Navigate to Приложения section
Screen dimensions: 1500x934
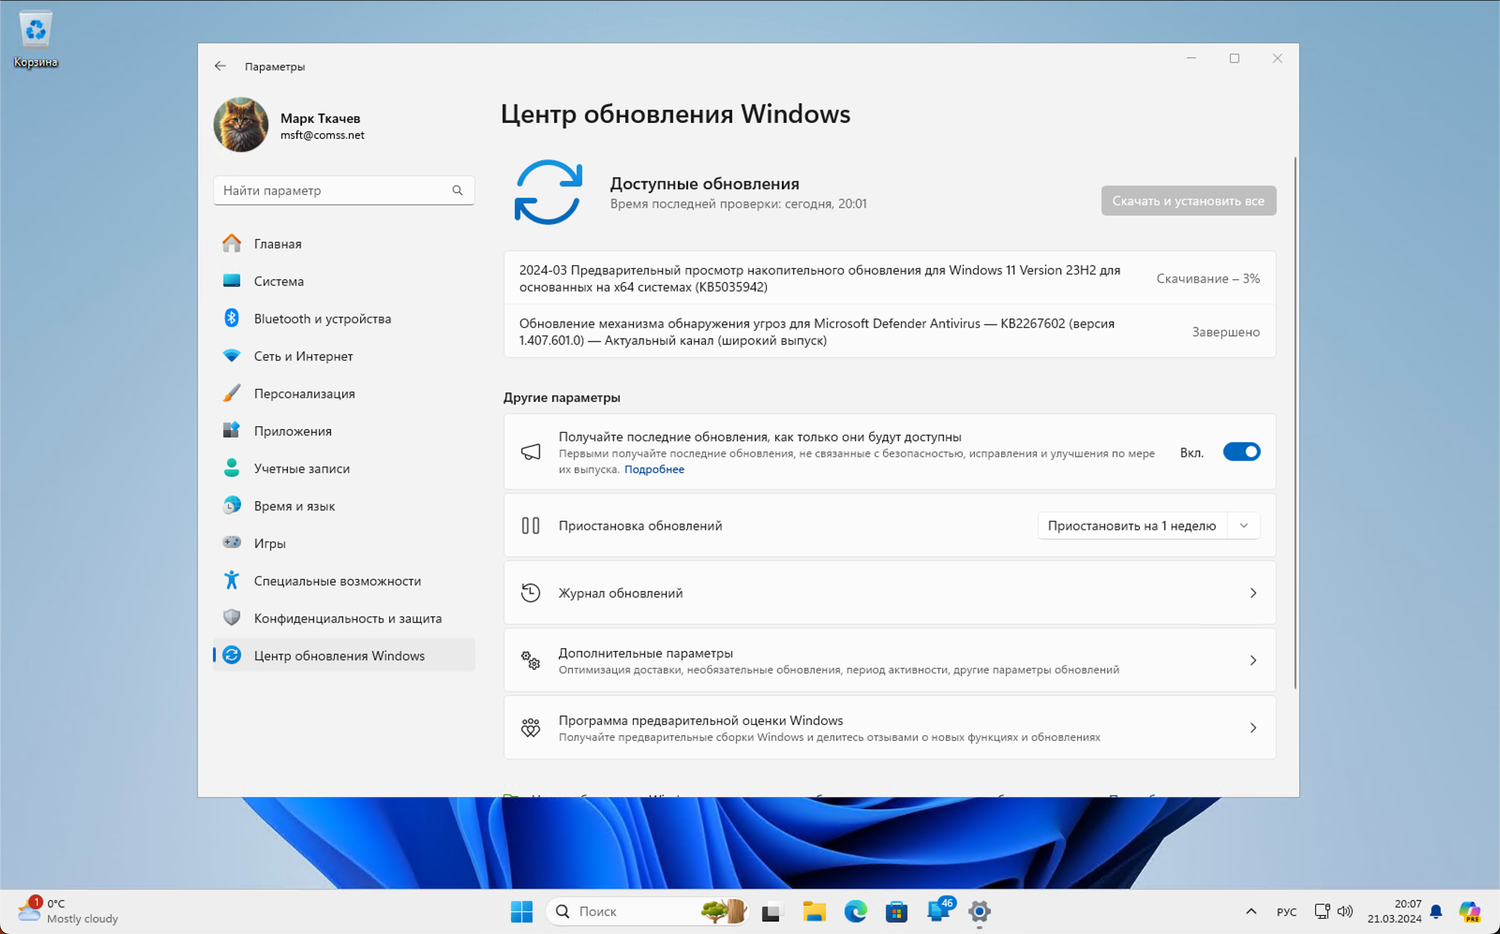[x=344, y=431]
